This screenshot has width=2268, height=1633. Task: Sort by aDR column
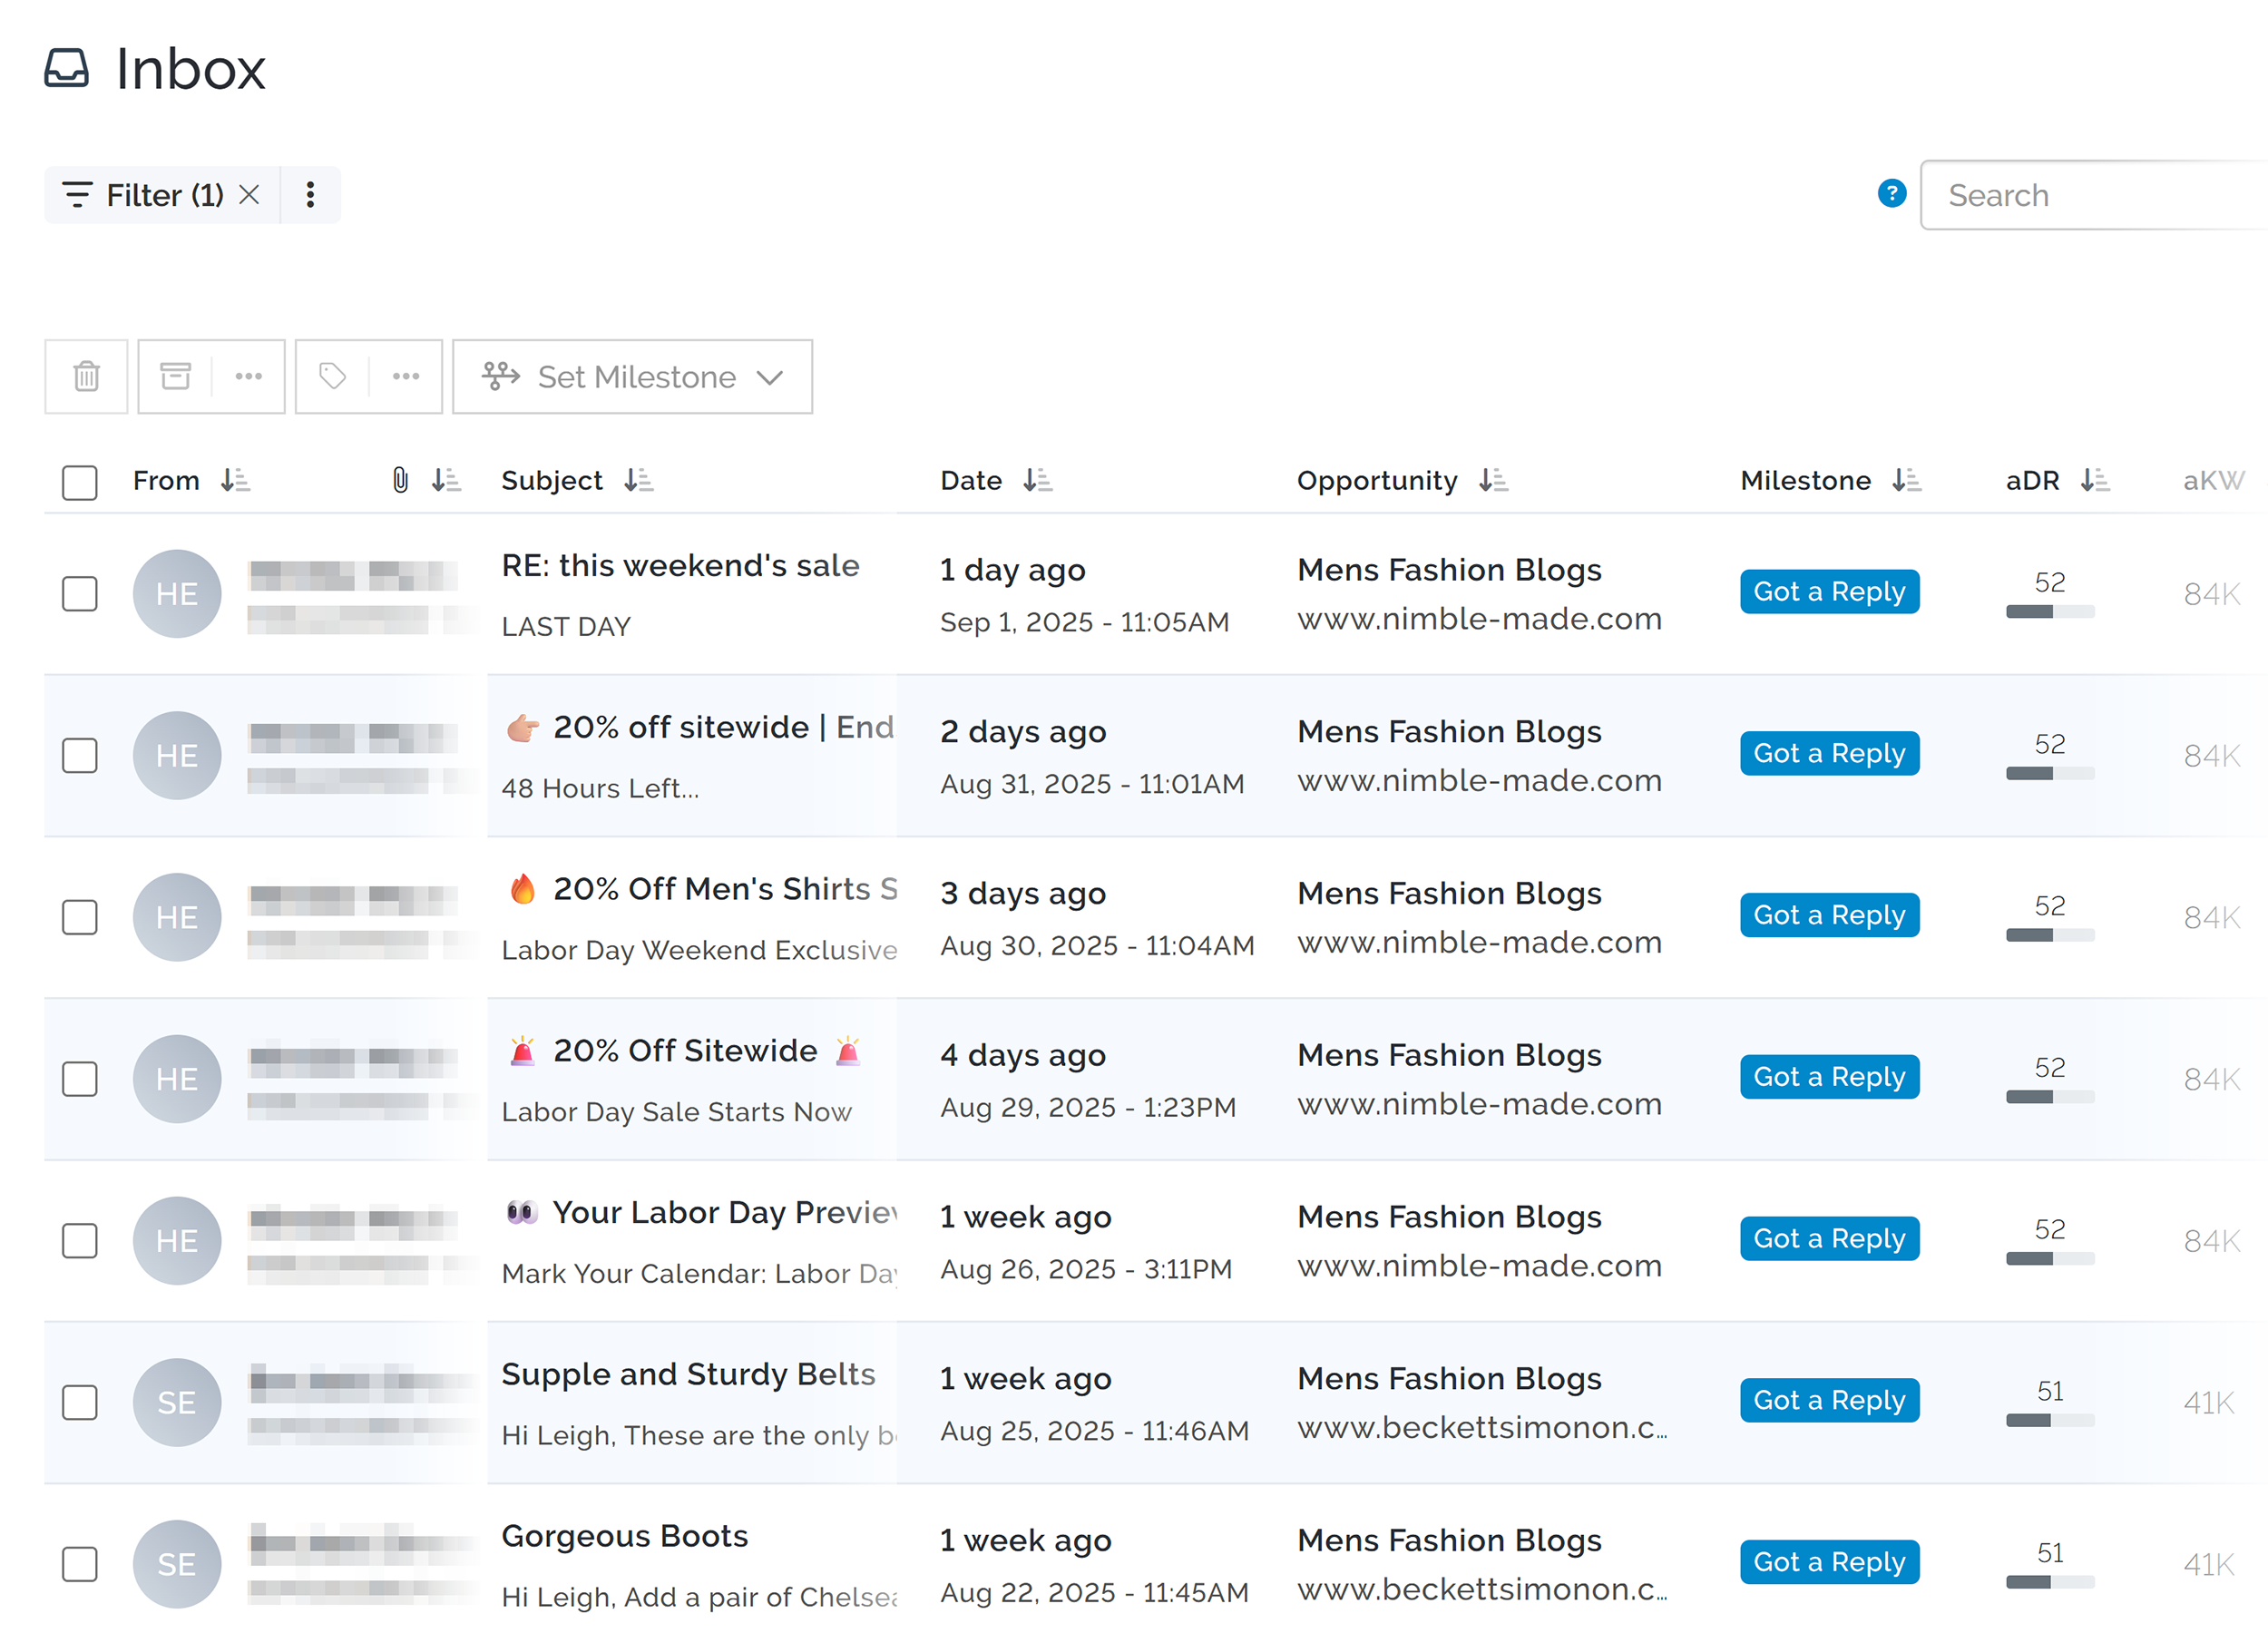point(2095,481)
